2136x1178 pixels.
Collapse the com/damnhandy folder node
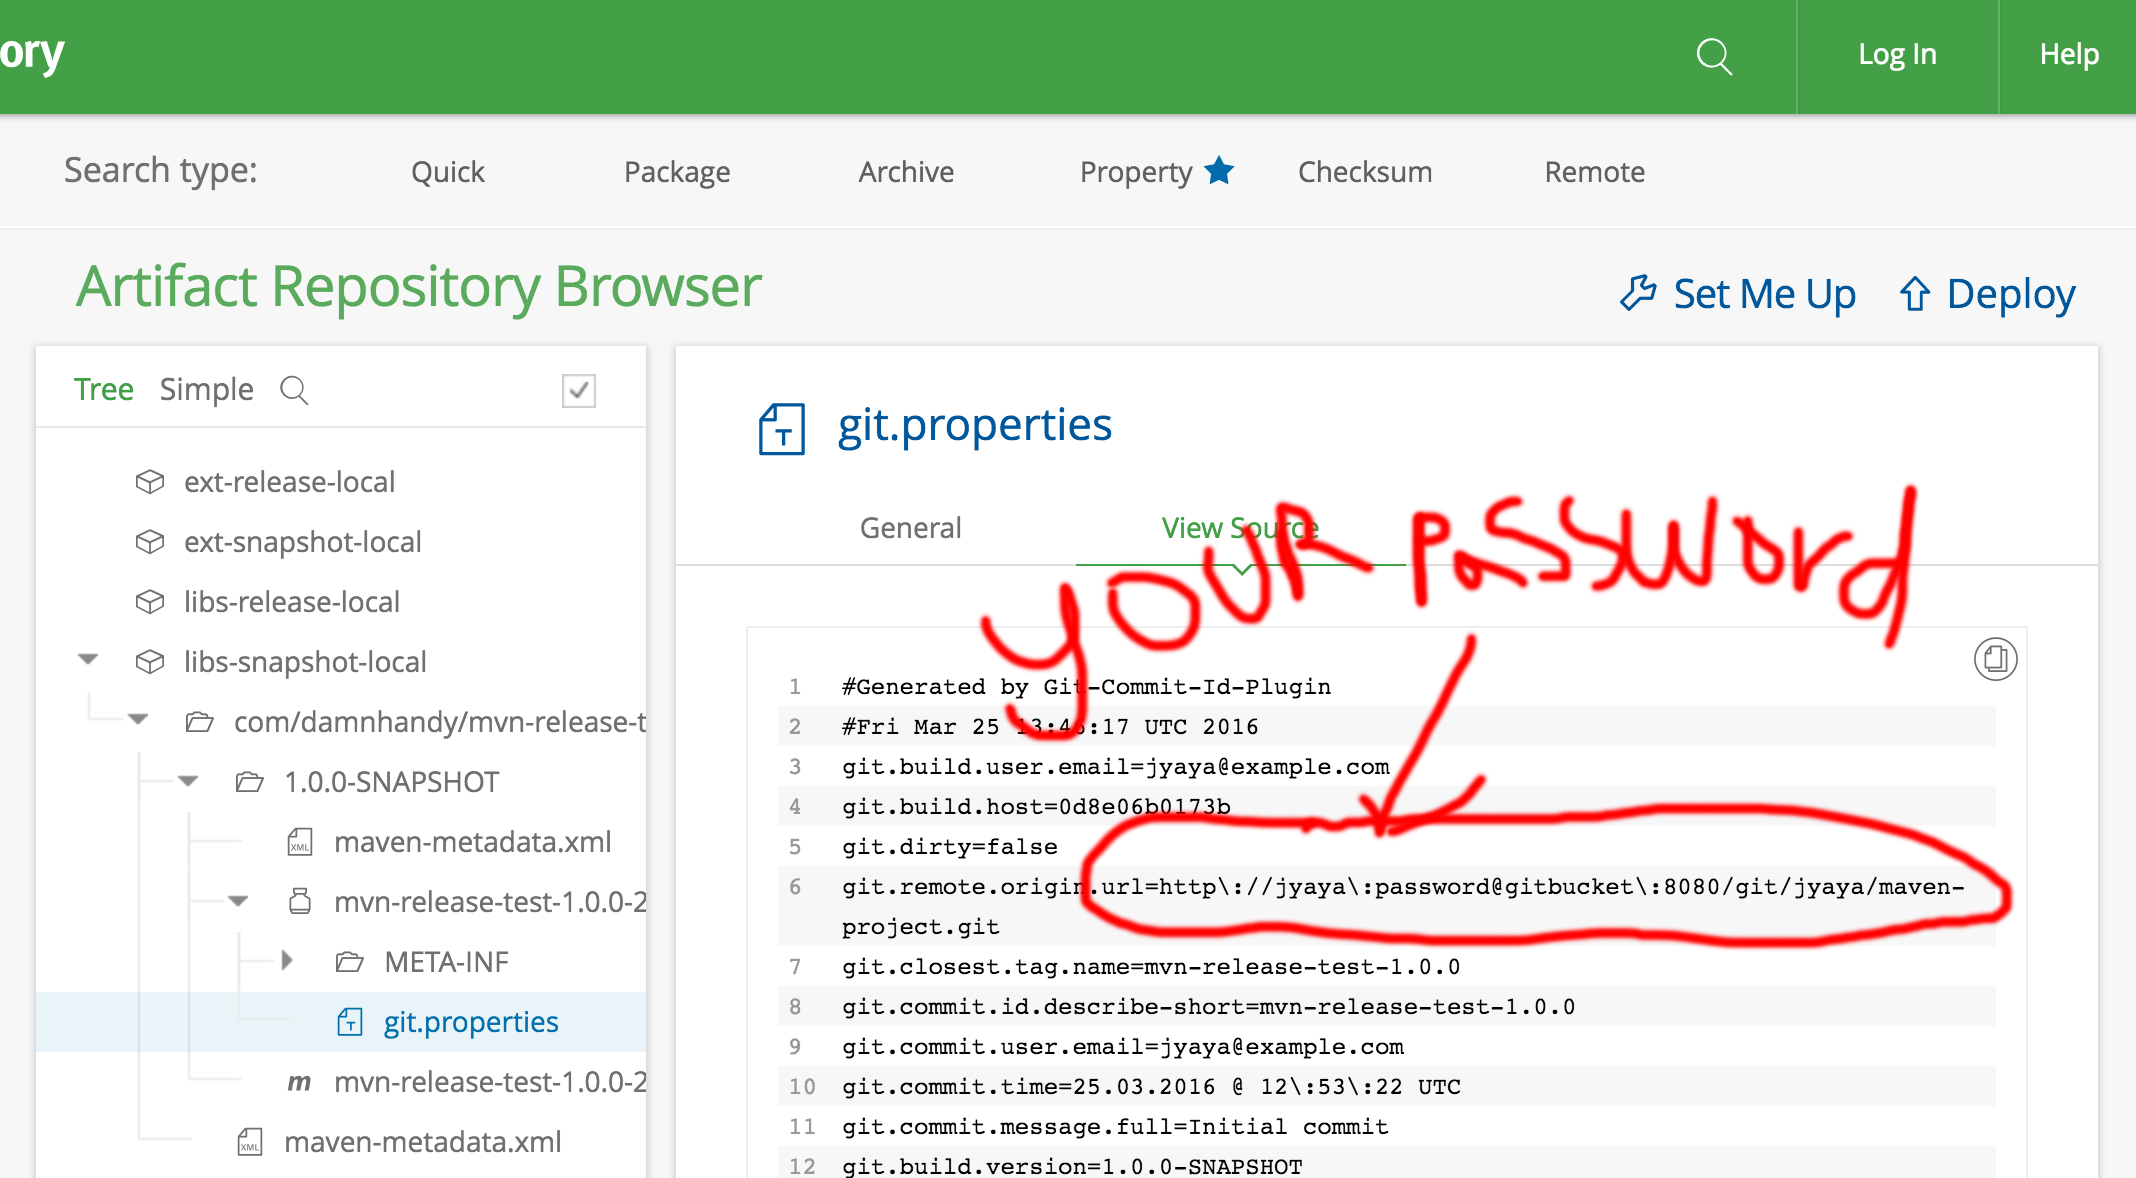pyautogui.click(x=138, y=720)
